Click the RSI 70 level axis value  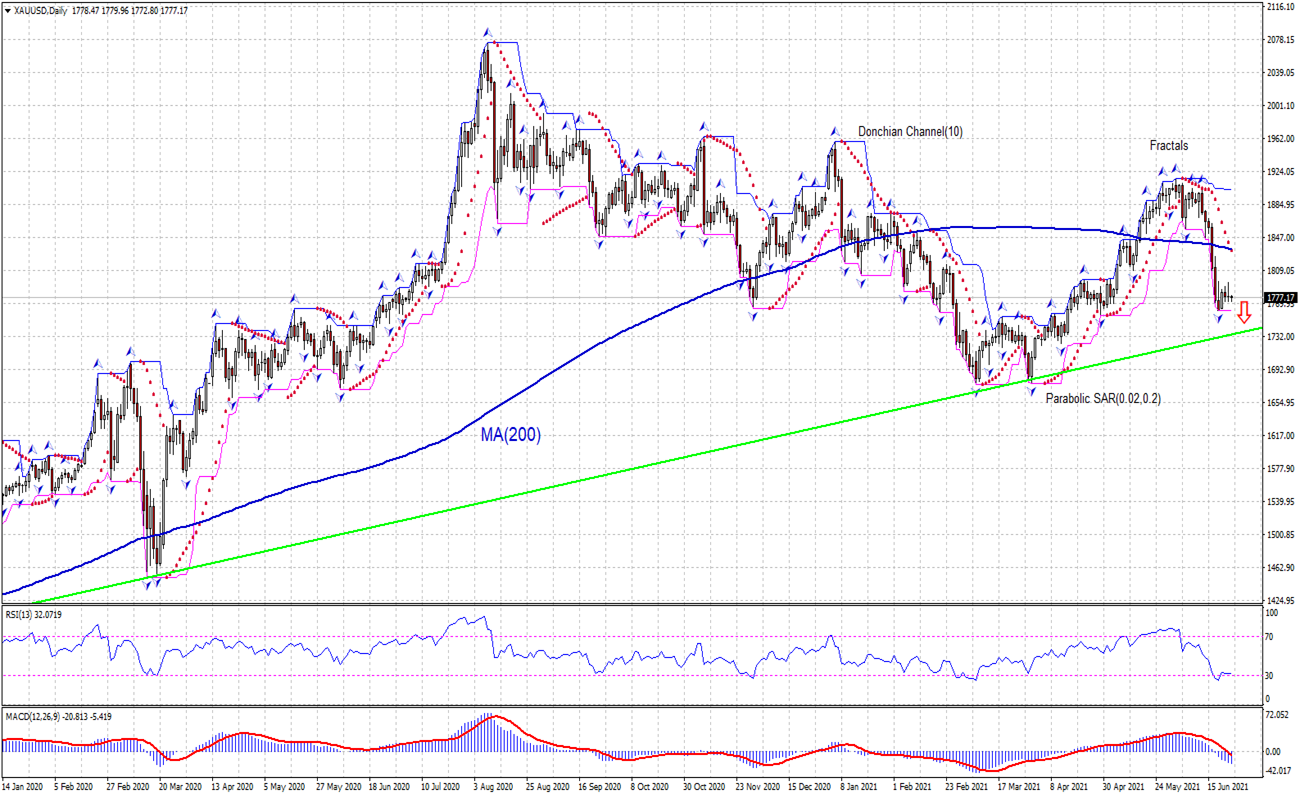(1270, 636)
